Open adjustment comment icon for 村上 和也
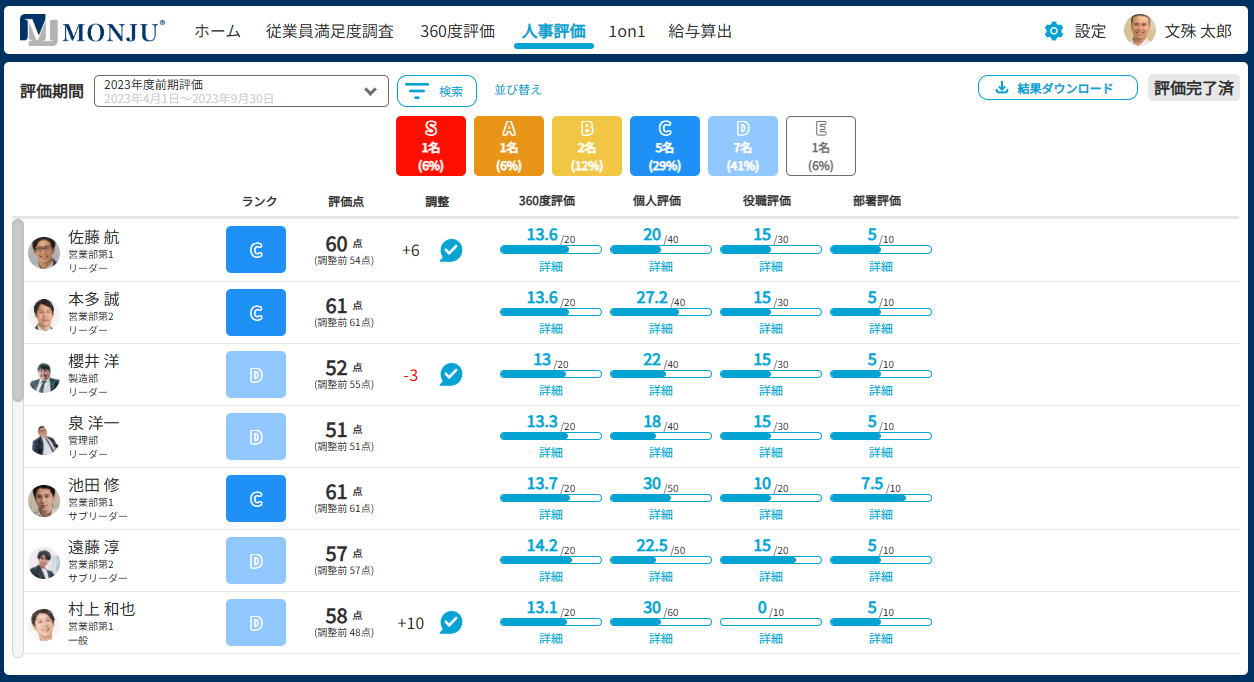This screenshot has height=682, width=1254. tap(451, 622)
